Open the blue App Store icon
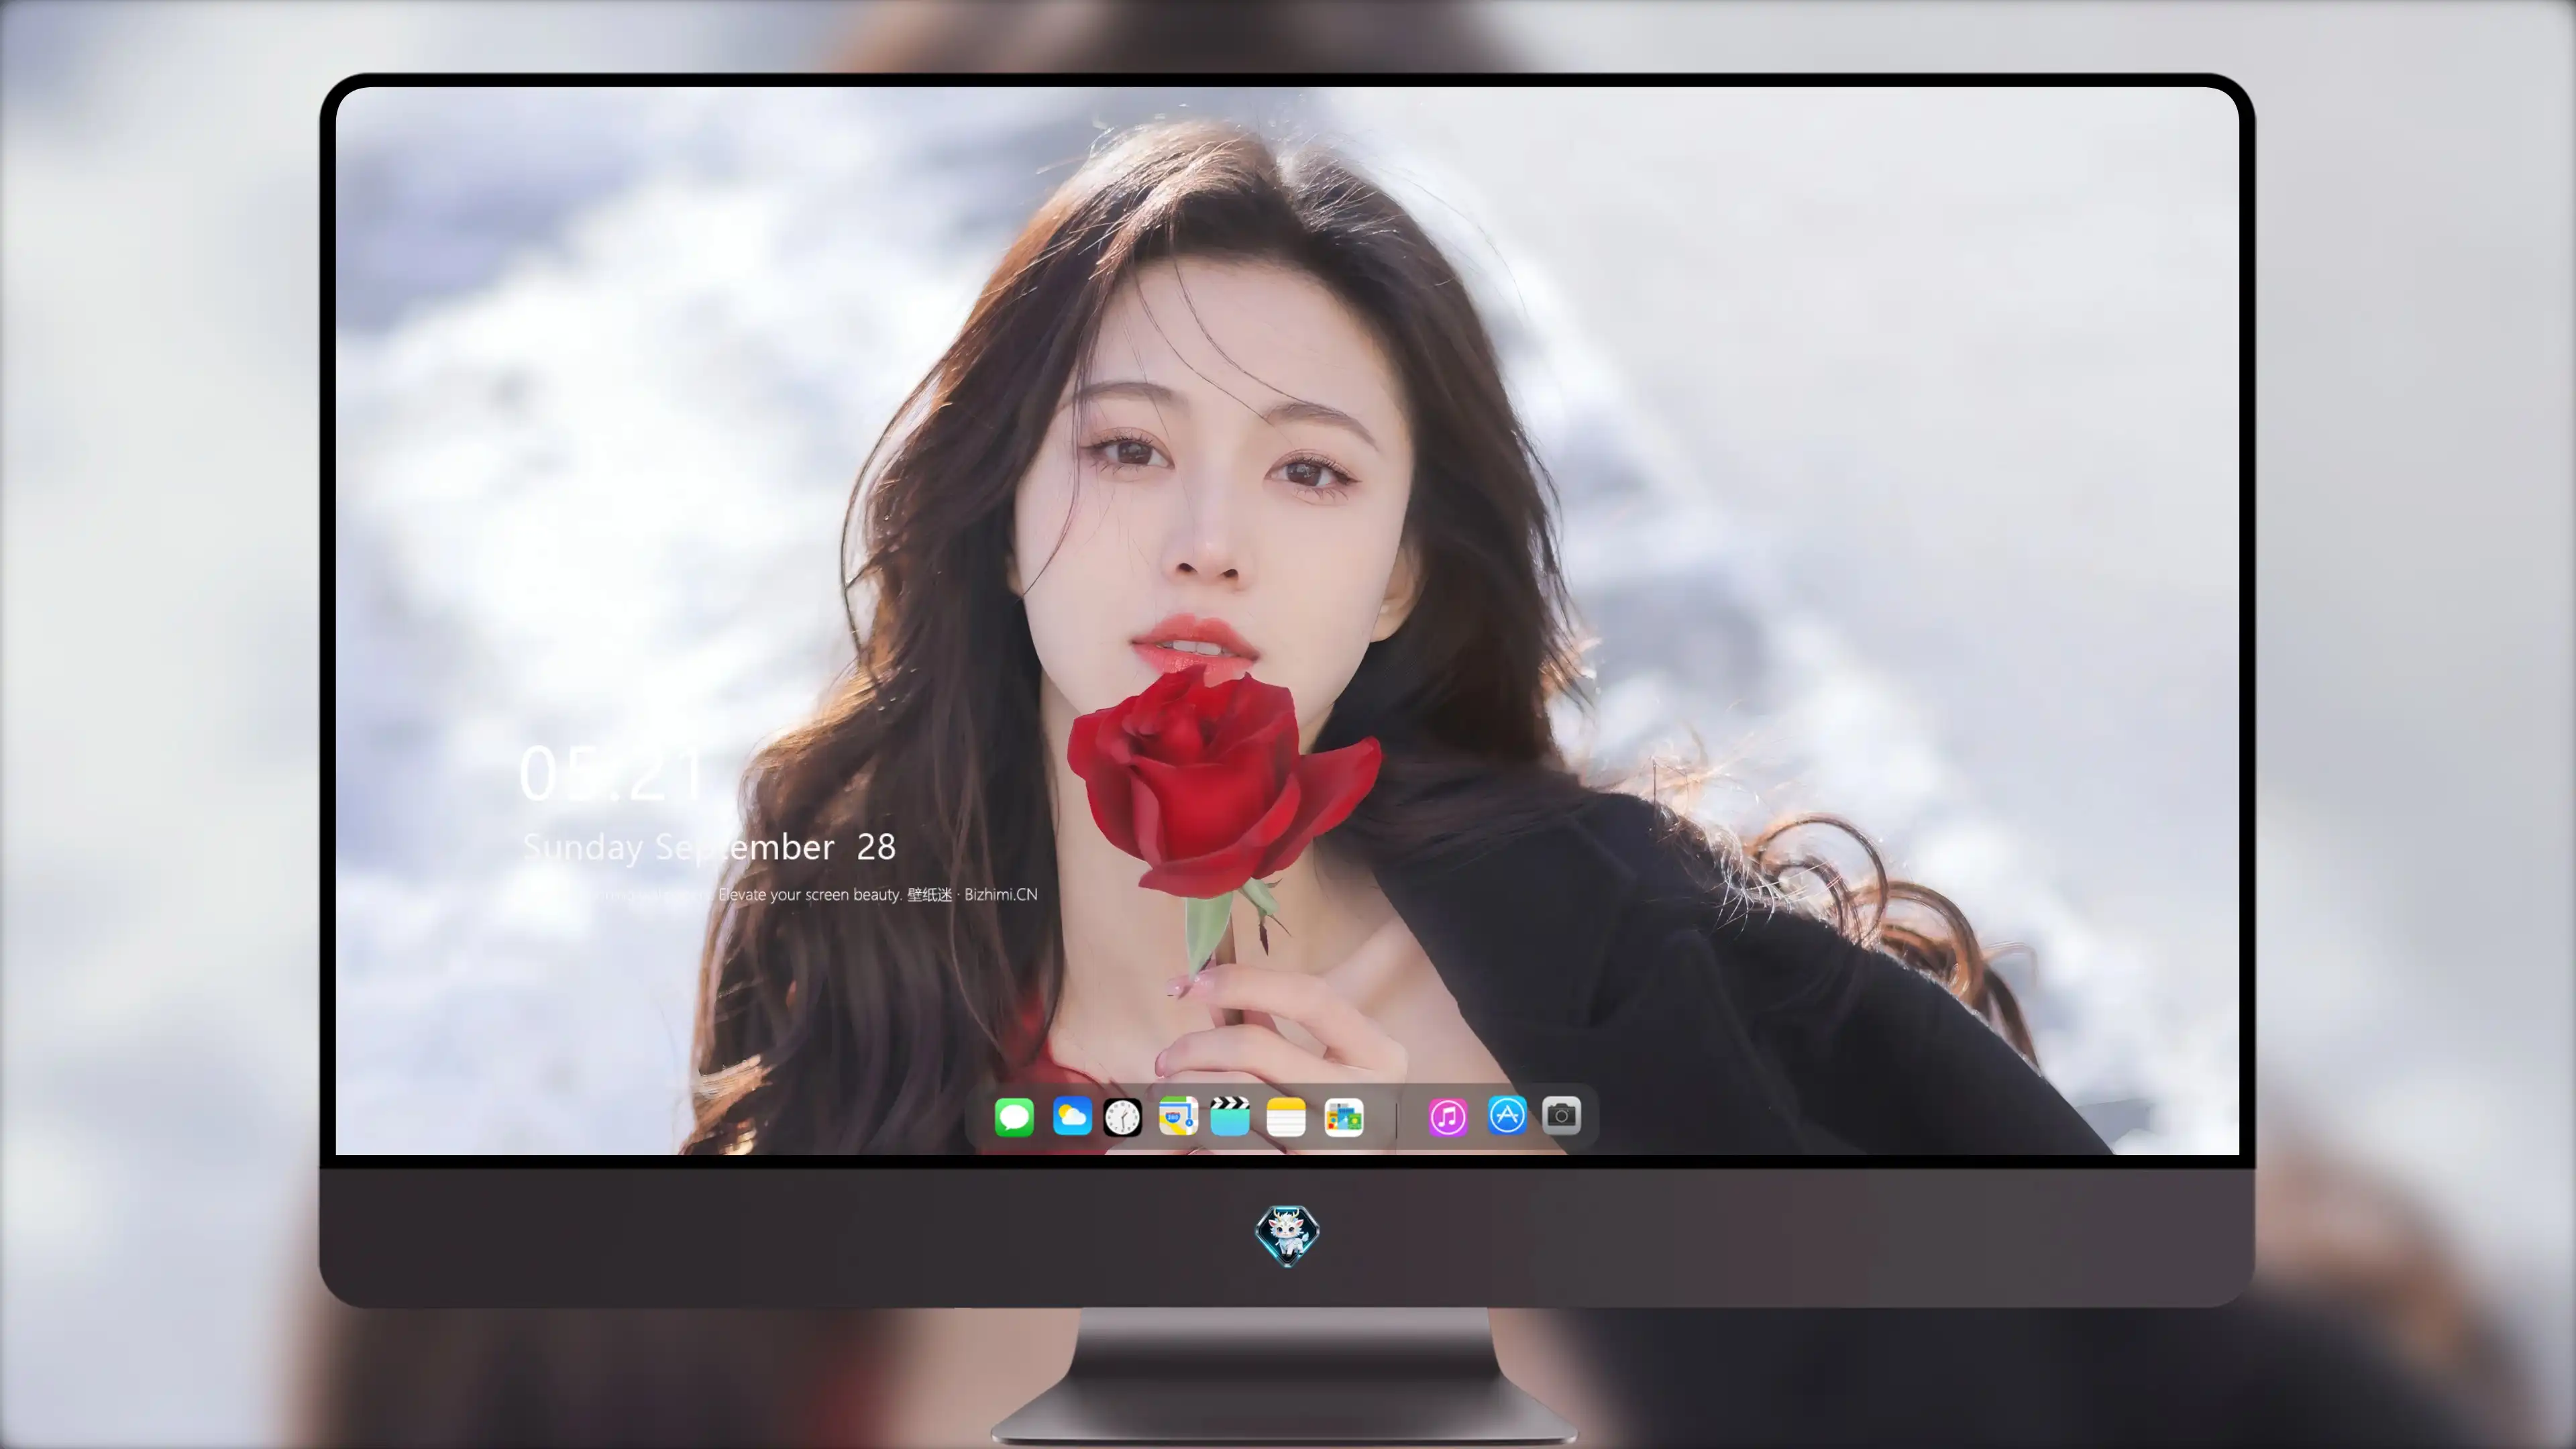The height and width of the screenshot is (1449, 2576). [x=1507, y=1115]
